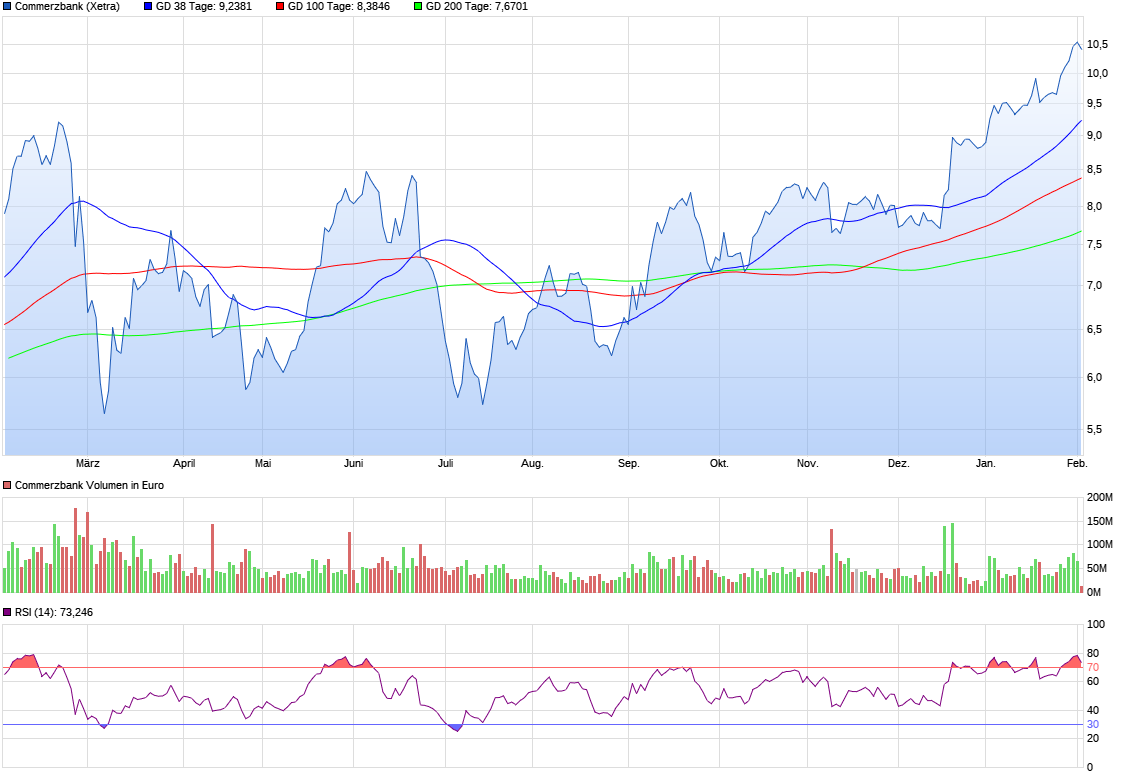Click the 0M volume axis value
1128x779 pixels.
1093,592
